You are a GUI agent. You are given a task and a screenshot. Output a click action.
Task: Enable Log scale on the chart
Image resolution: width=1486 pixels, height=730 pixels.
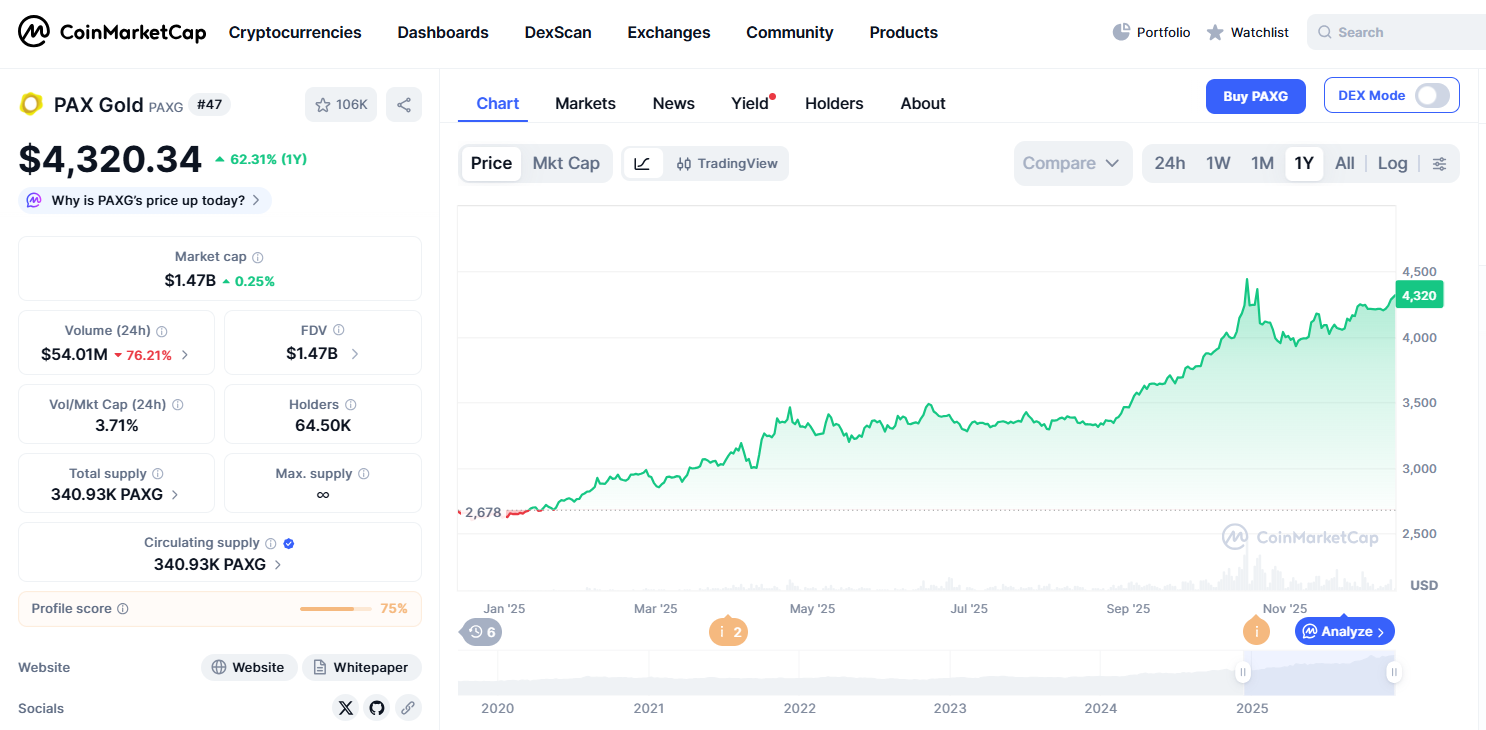click(x=1392, y=163)
